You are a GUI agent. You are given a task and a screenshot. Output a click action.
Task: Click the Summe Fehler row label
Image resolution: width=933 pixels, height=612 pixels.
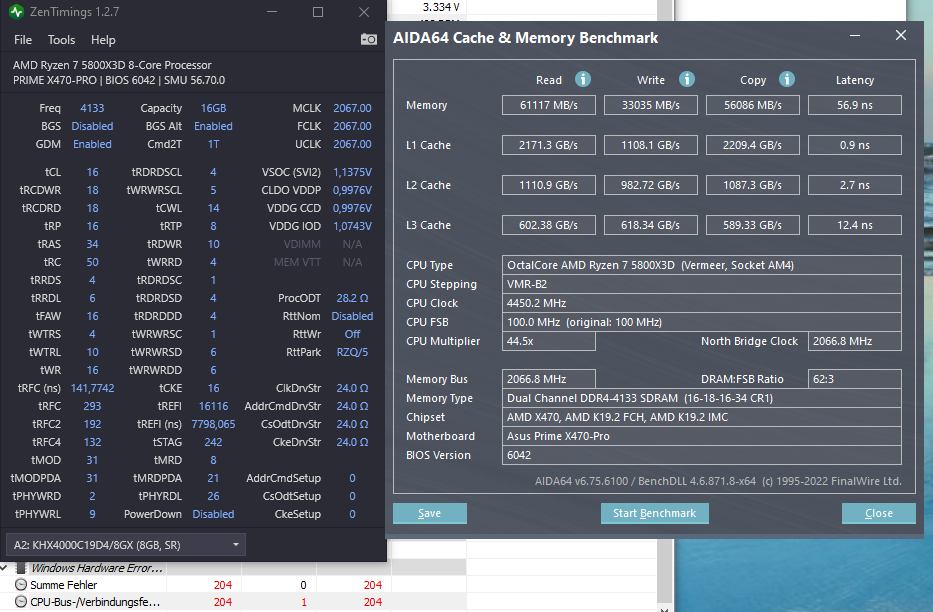[x=64, y=585]
